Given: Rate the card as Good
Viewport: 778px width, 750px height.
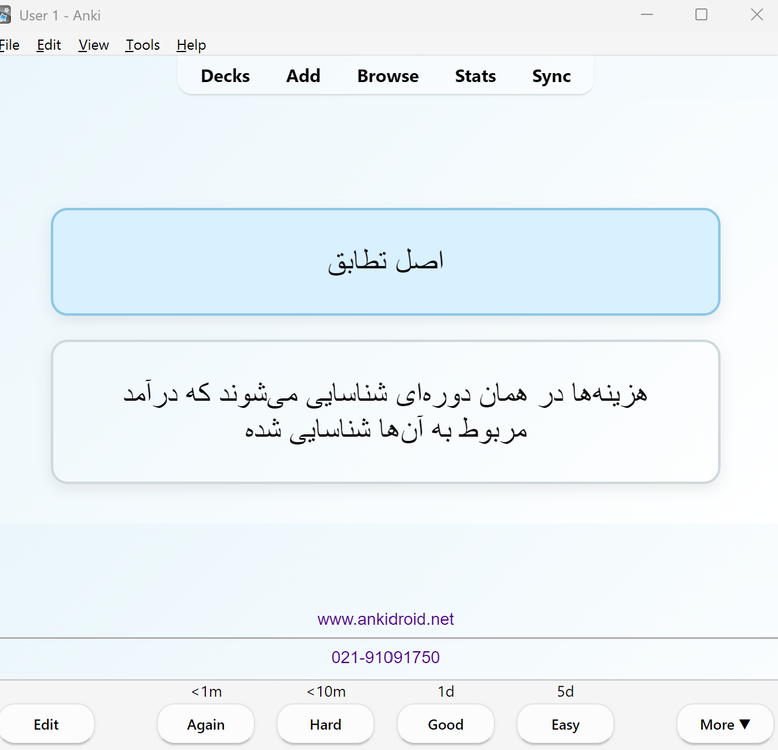Looking at the screenshot, I should (x=446, y=724).
